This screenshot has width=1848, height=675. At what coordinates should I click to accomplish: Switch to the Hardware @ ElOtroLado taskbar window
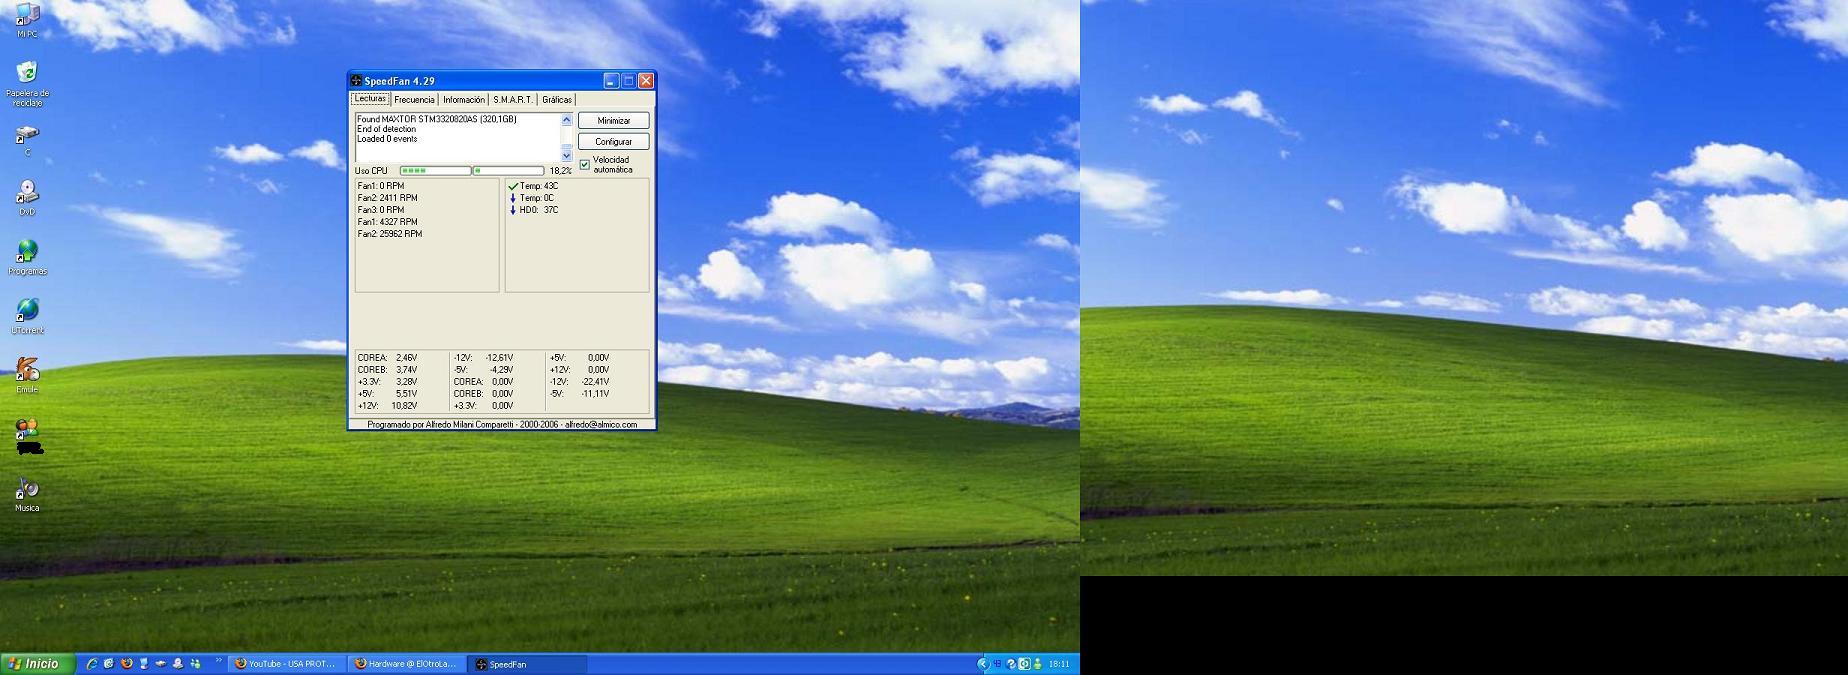coord(406,664)
